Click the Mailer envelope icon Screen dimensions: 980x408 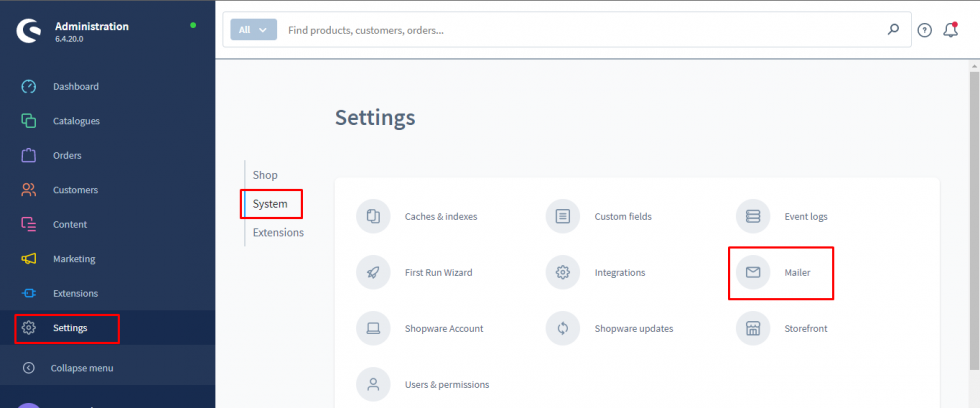coord(753,272)
